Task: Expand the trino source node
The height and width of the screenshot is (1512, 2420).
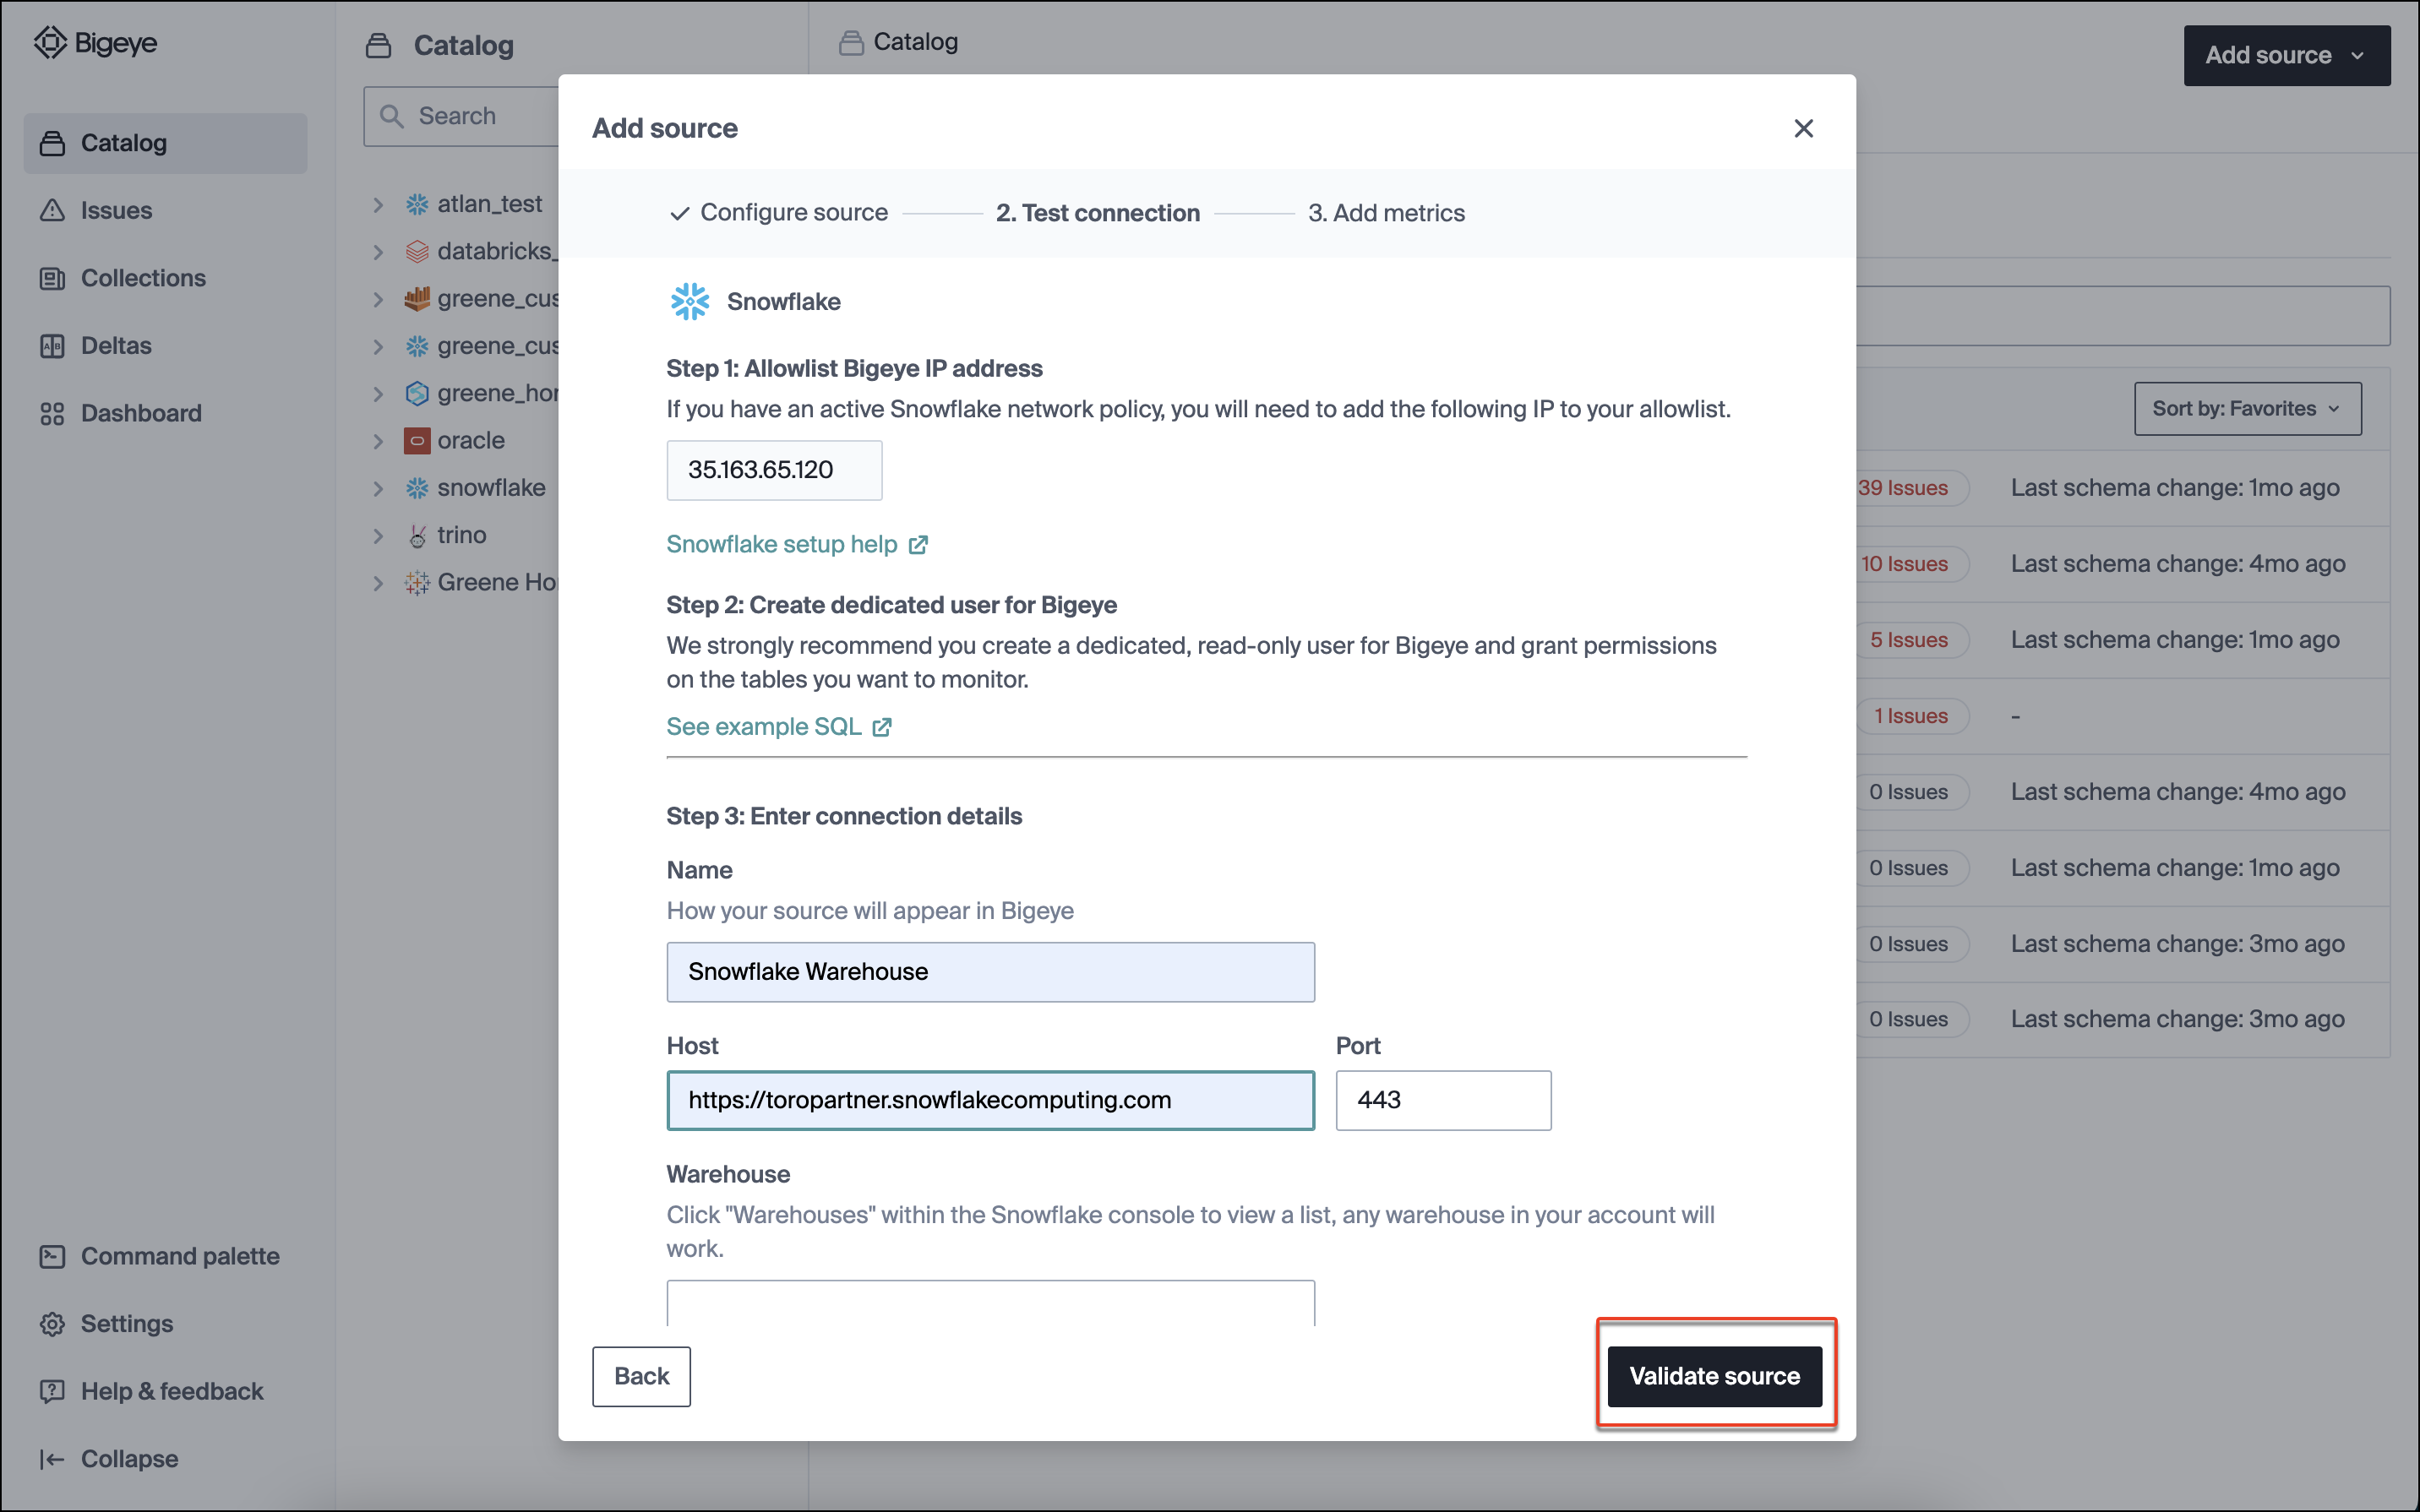Action: pyautogui.click(x=378, y=535)
